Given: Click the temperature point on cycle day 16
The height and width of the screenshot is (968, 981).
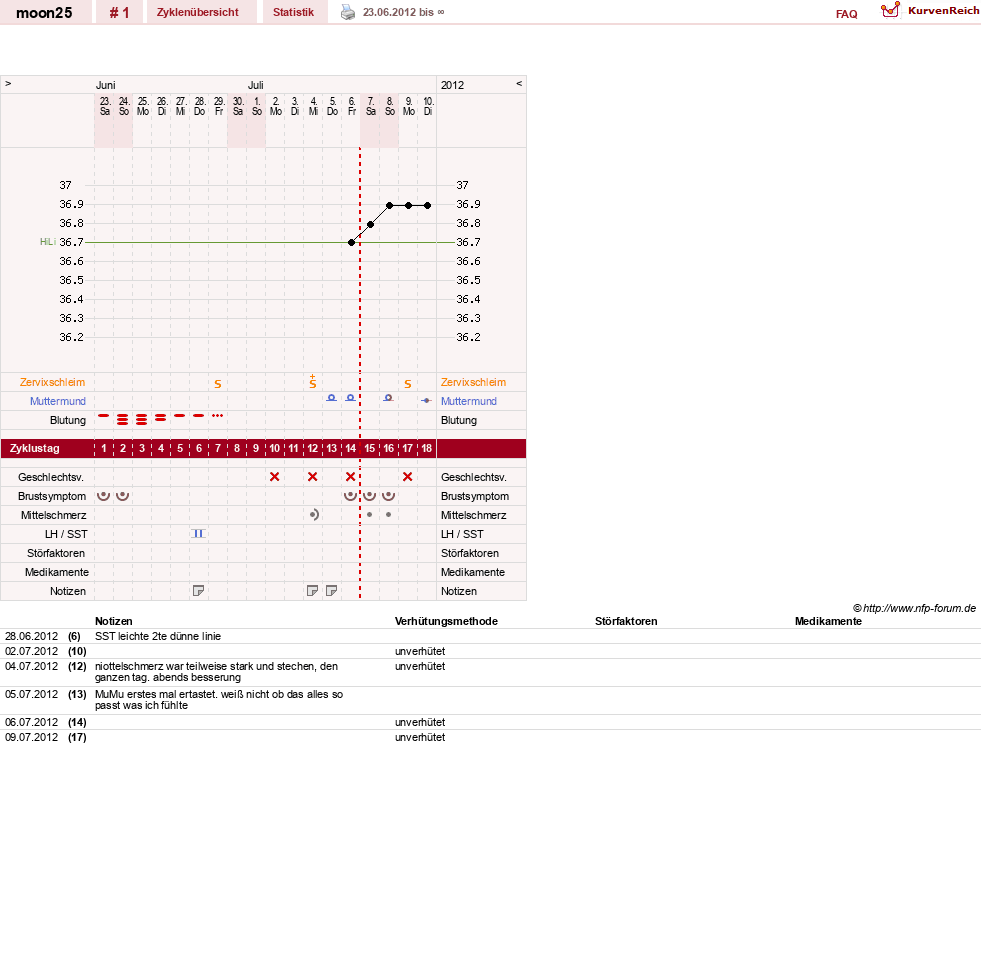Looking at the screenshot, I should point(389,205).
